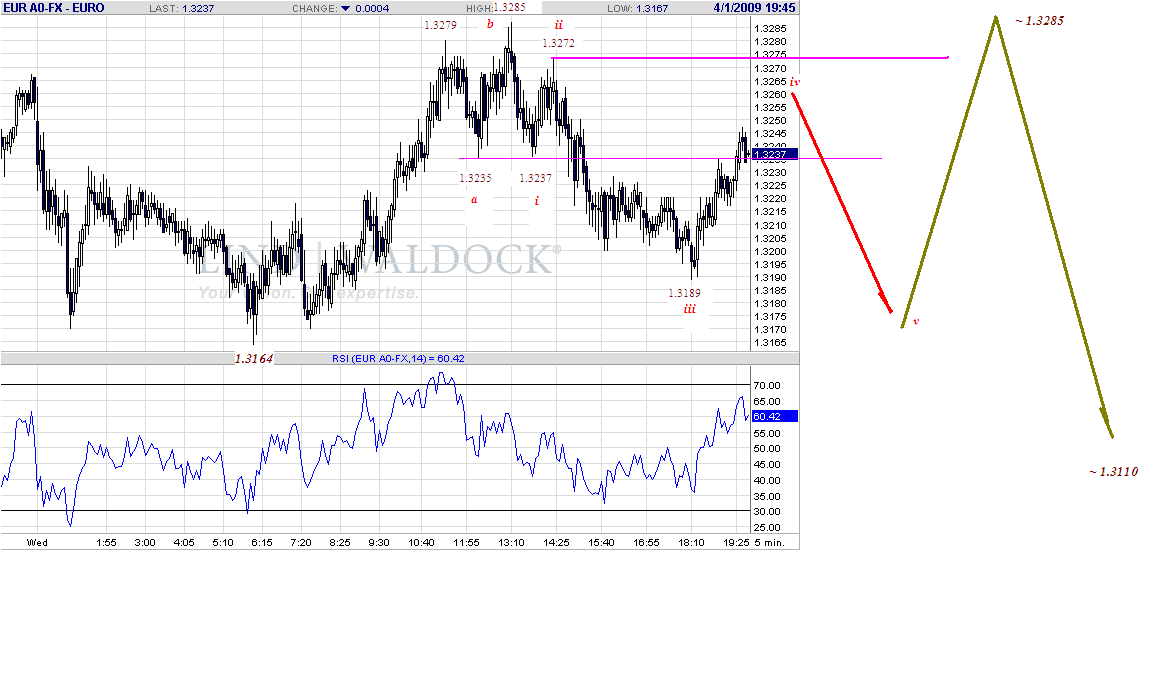The height and width of the screenshot is (681, 1149).
Task: Click the 1.3230 price axis label
Action: tap(770, 172)
